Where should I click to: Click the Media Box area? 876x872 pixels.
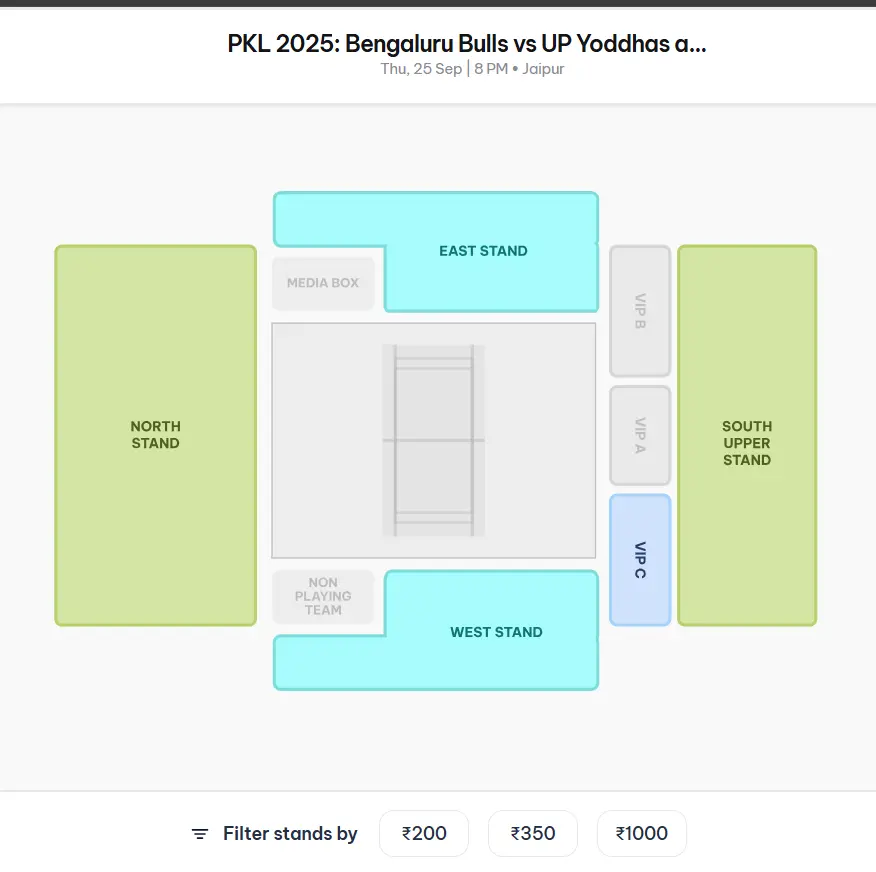pos(323,283)
